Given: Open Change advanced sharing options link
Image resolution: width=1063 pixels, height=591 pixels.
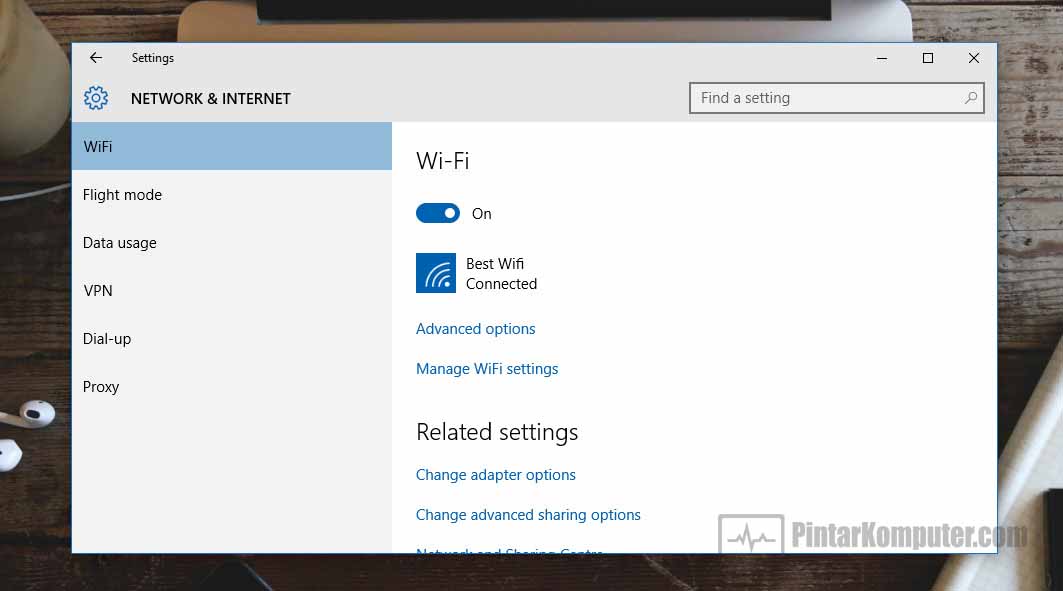Looking at the screenshot, I should (x=528, y=515).
